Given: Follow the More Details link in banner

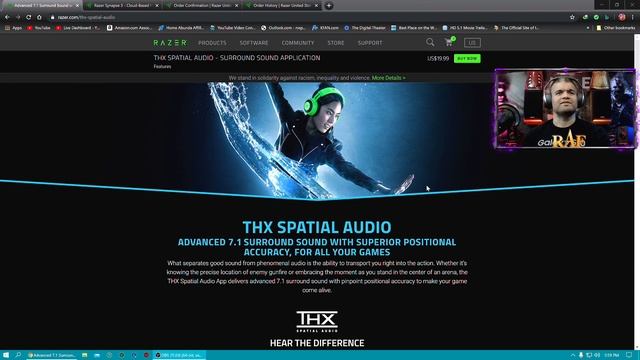Looking at the screenshot, I should coord(389,78).
